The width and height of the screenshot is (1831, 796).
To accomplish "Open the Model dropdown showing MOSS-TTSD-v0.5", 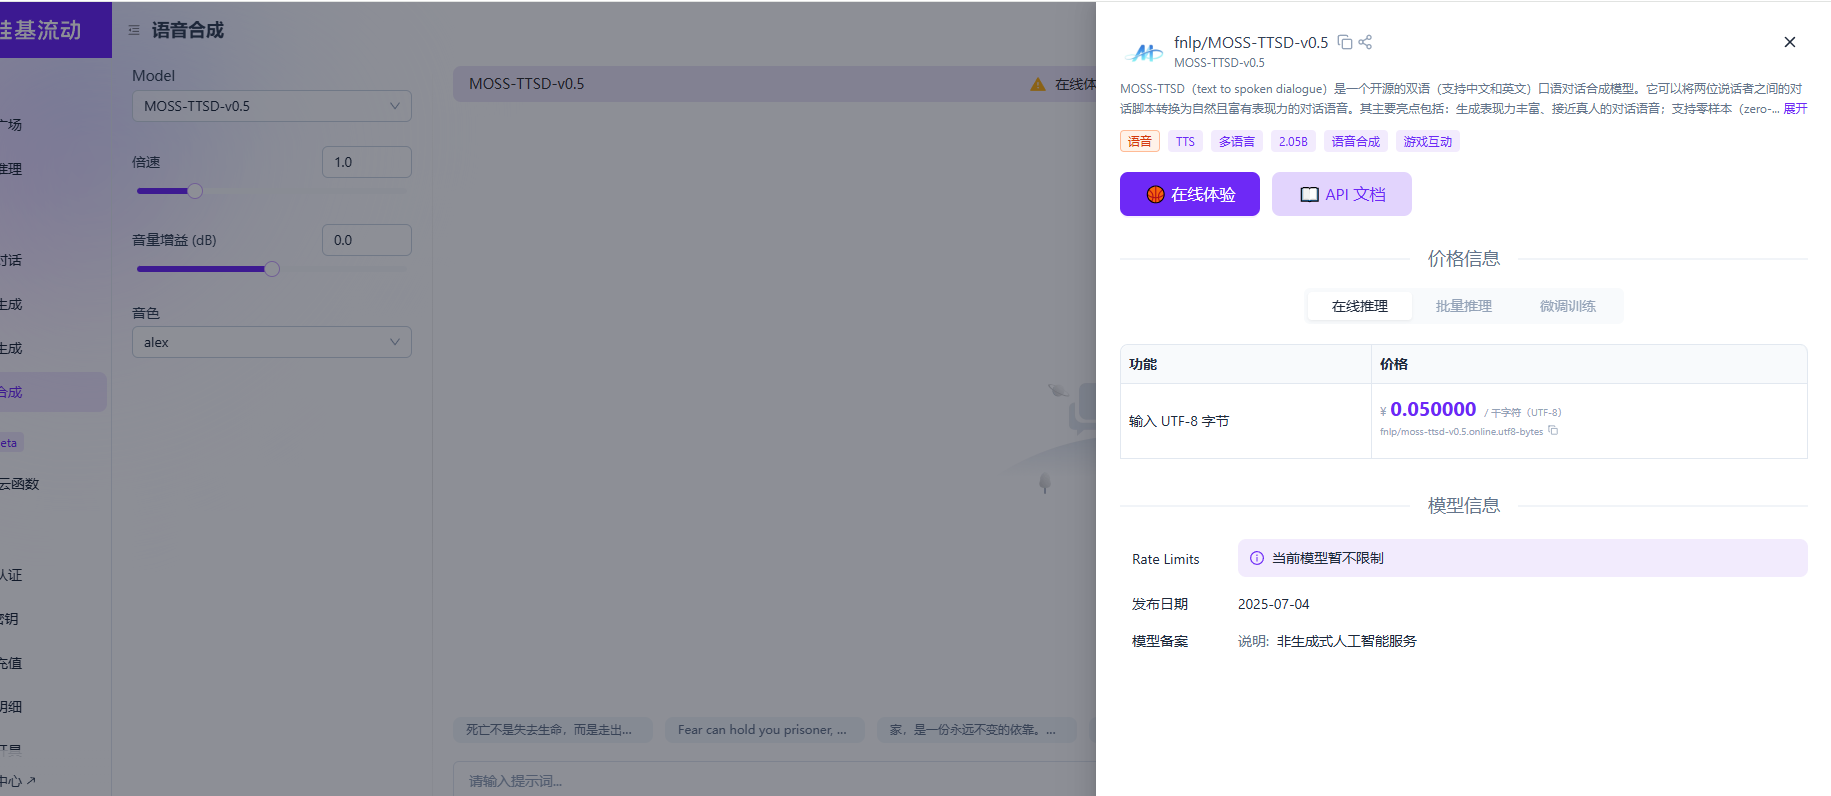I will pyautogui.click(x=272, y=106).
